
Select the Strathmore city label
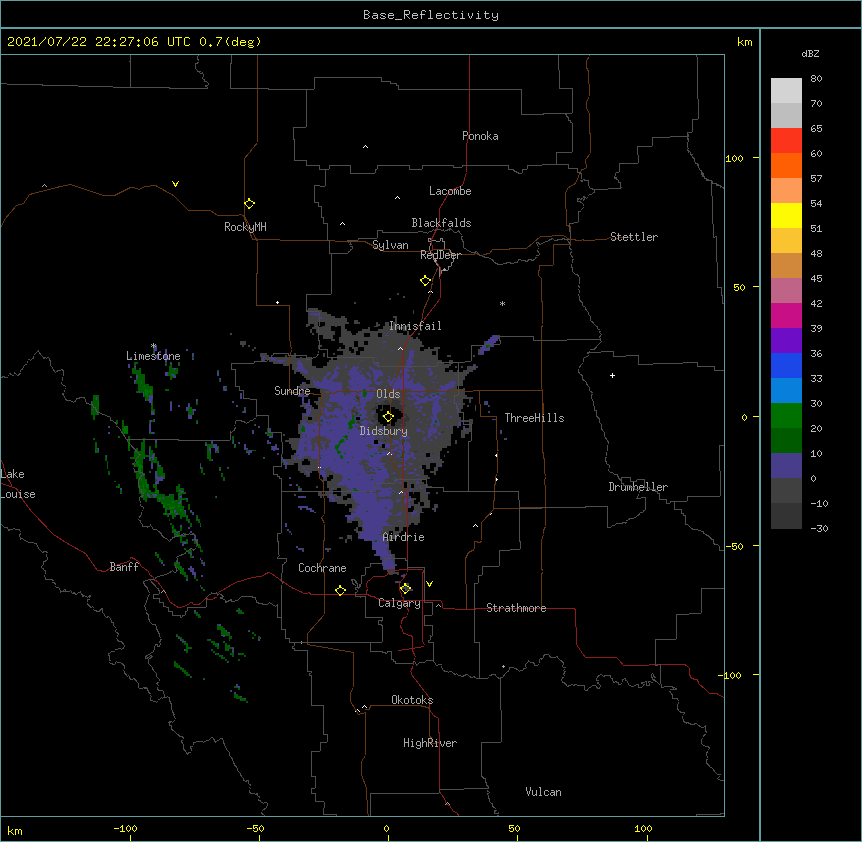click(516, 608)
